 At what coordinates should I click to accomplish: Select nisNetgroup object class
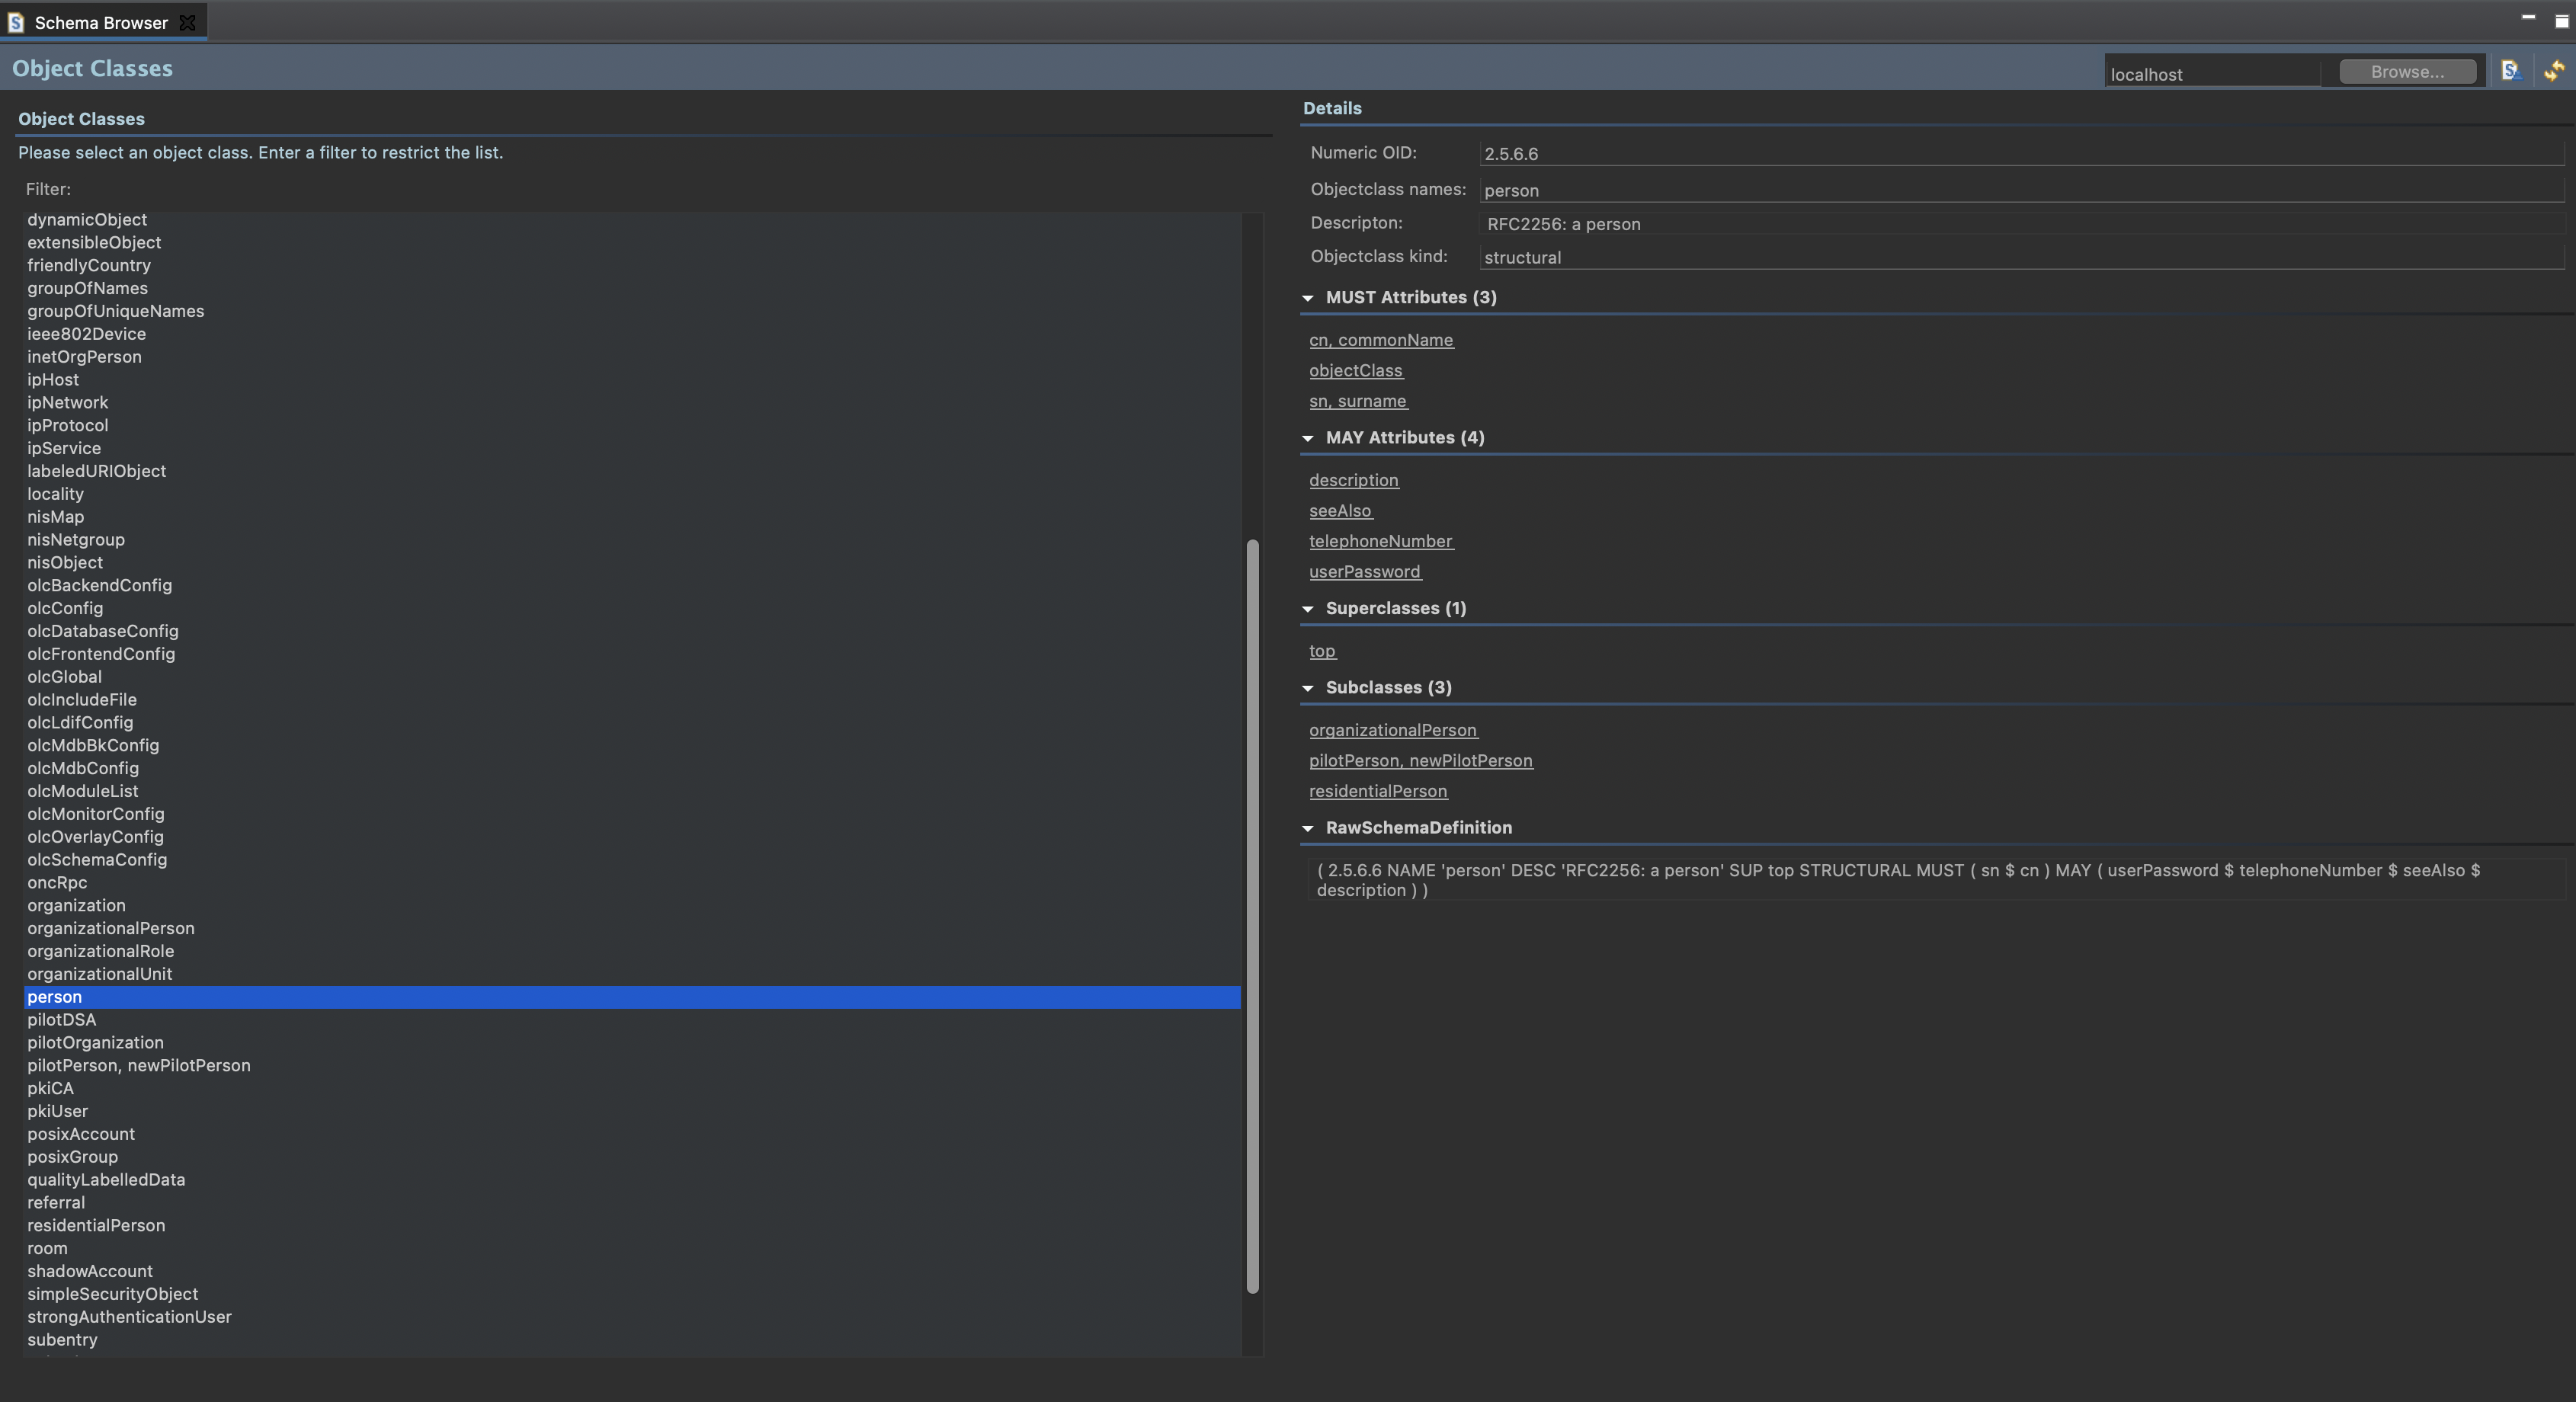[x=632, y=540]
